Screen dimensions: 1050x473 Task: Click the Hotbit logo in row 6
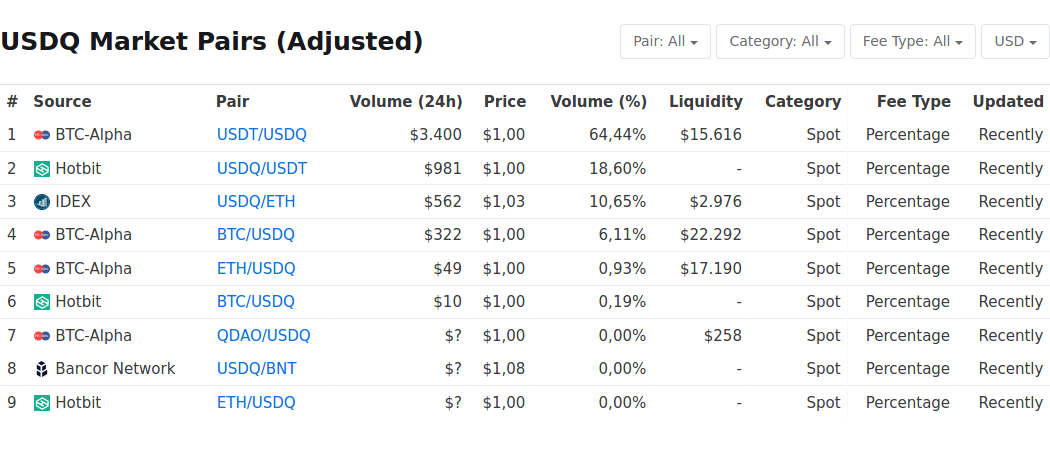[x=42, y=302]
